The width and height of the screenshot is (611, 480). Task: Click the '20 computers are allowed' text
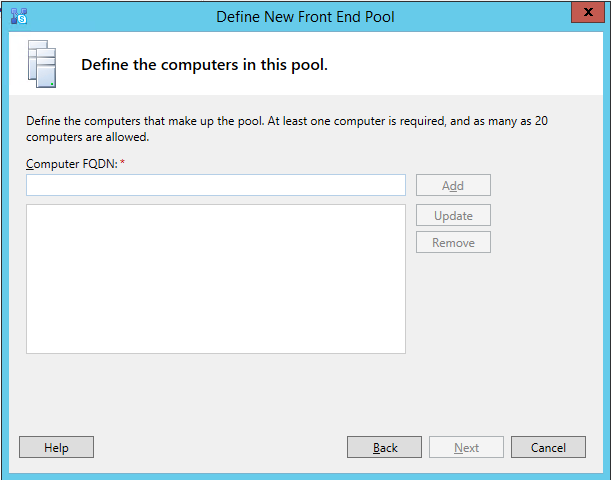(88, 138)
